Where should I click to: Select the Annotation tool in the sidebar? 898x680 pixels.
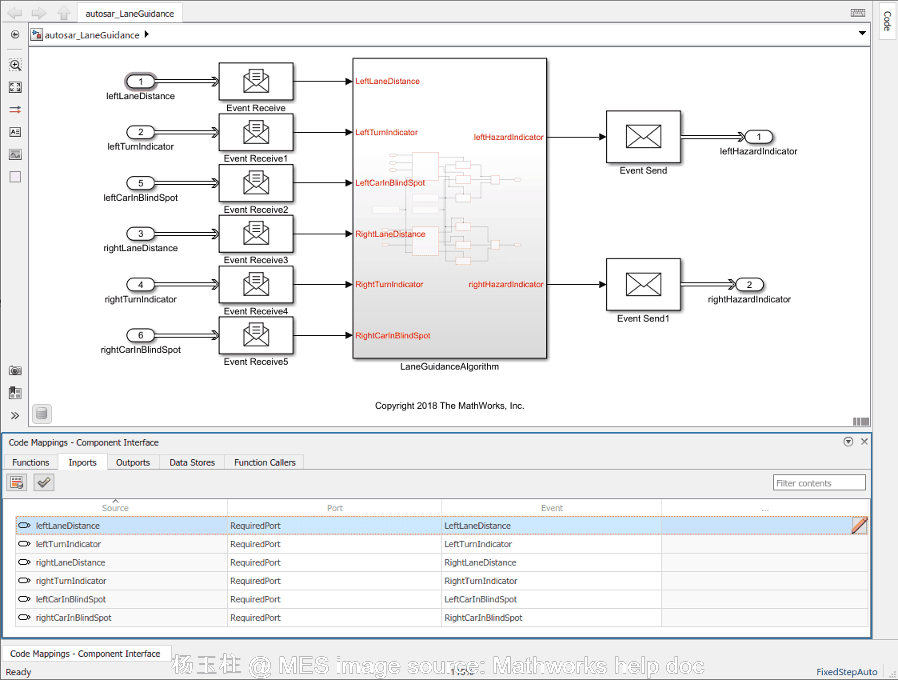(x=15, y=131)
